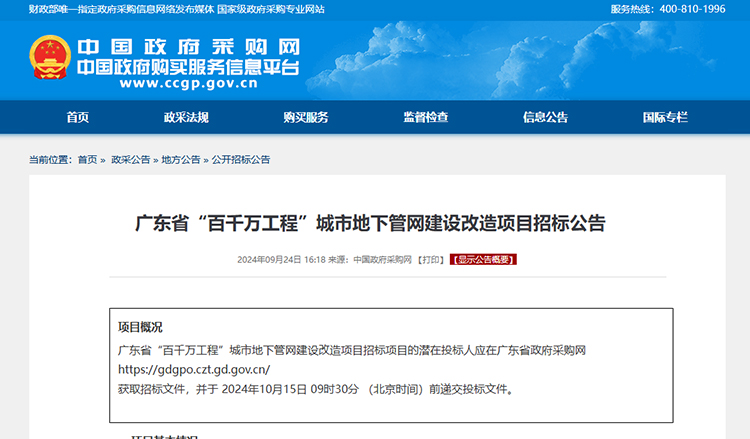Click the deadline text 2024年10月15日 09时30分
Screen dimensions: 750x439
[x=290, y=389]
